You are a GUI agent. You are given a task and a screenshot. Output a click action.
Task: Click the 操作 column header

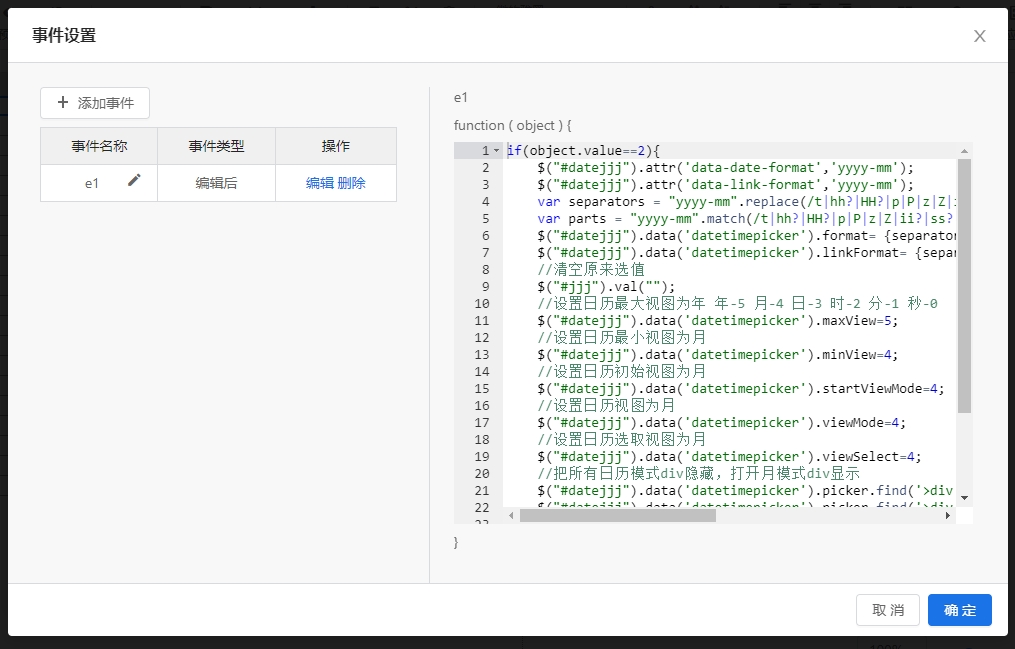coord(336,146)
